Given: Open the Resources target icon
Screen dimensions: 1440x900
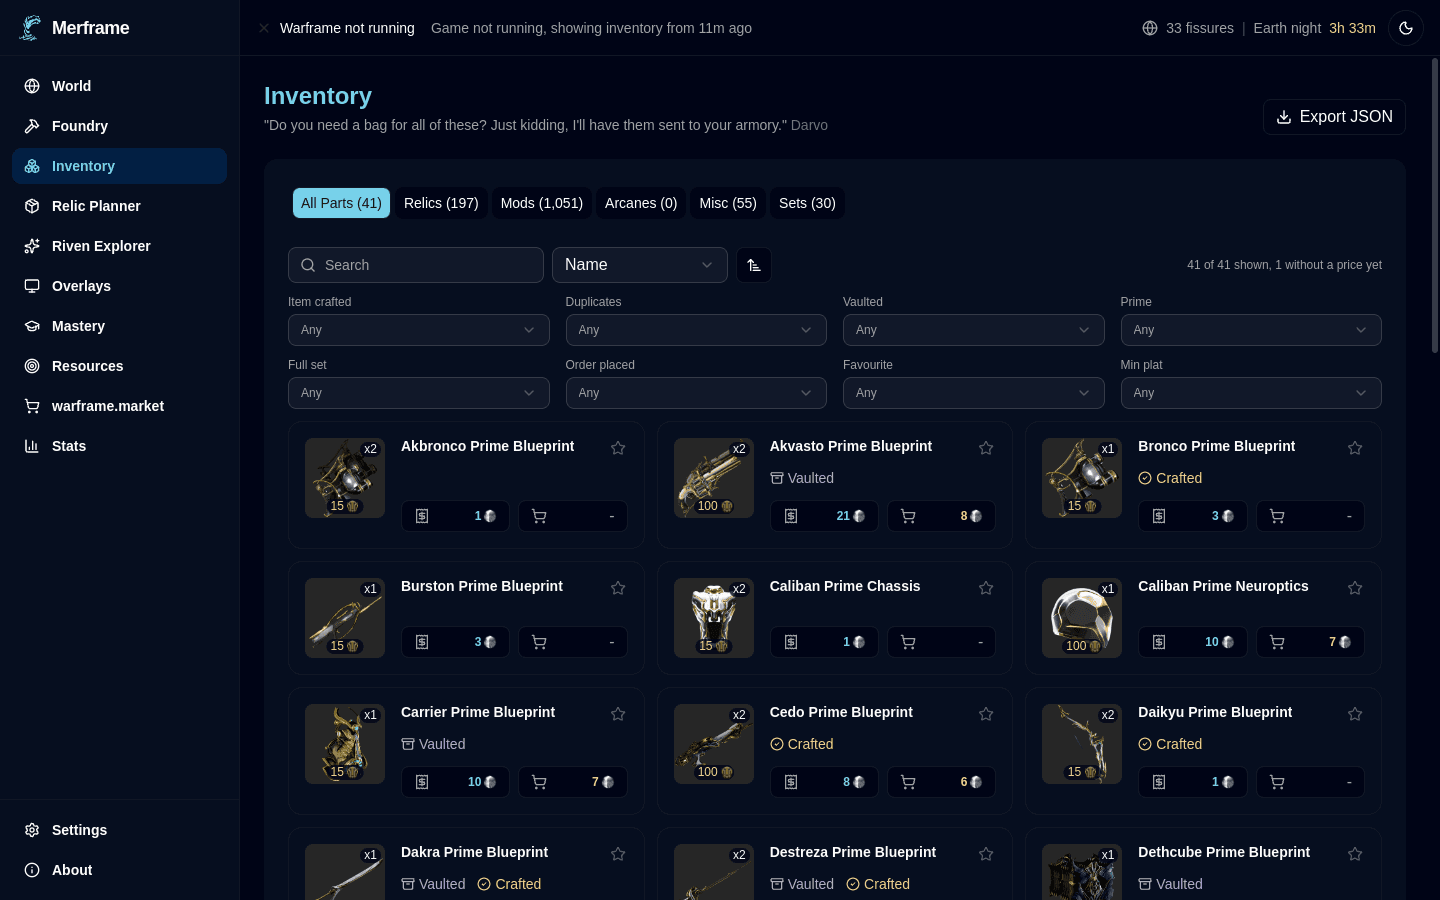Looking at the screenshot, I should click(32, 366).
